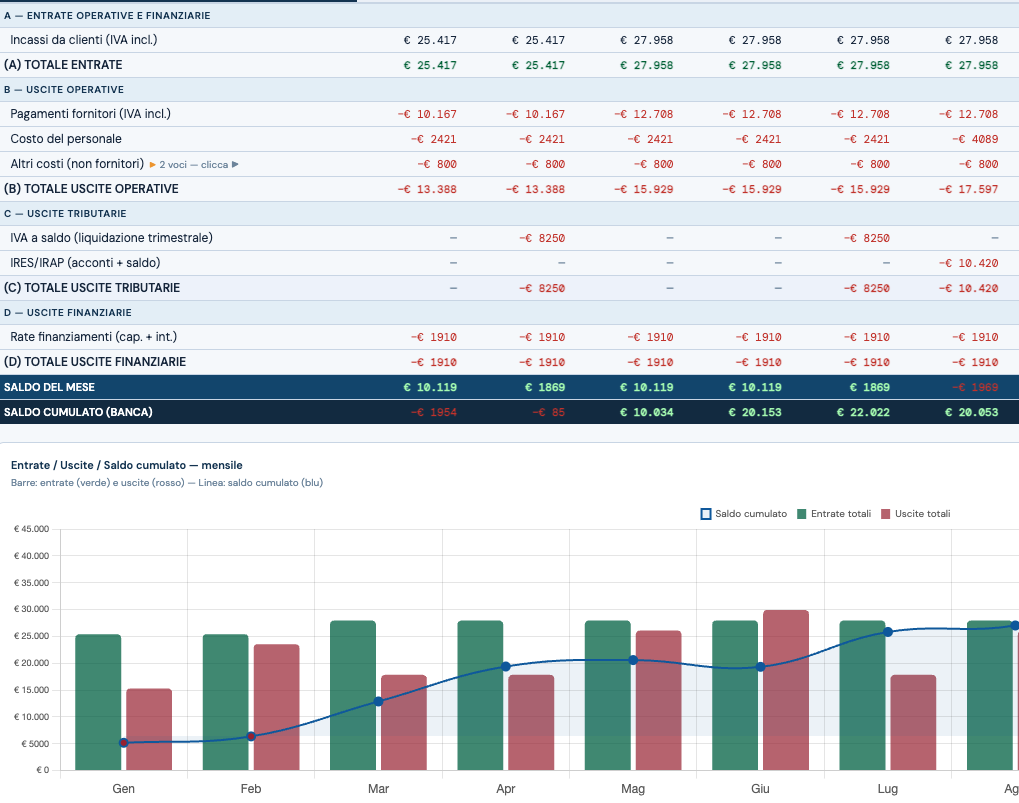
Task: Select the Feb saldo cumulato data point
Action: click(251, 736)
